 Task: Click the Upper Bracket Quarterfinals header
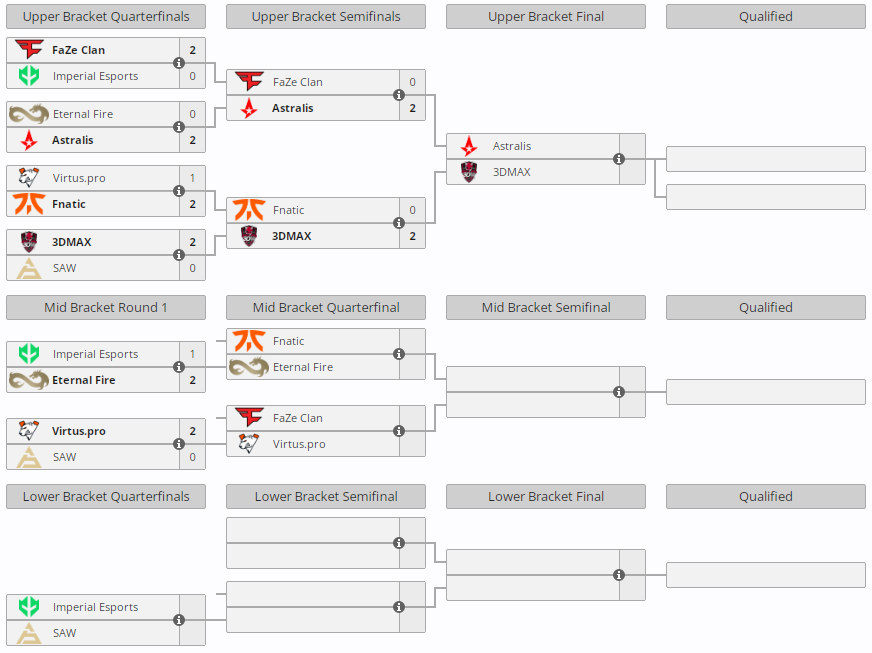point(106,16)
